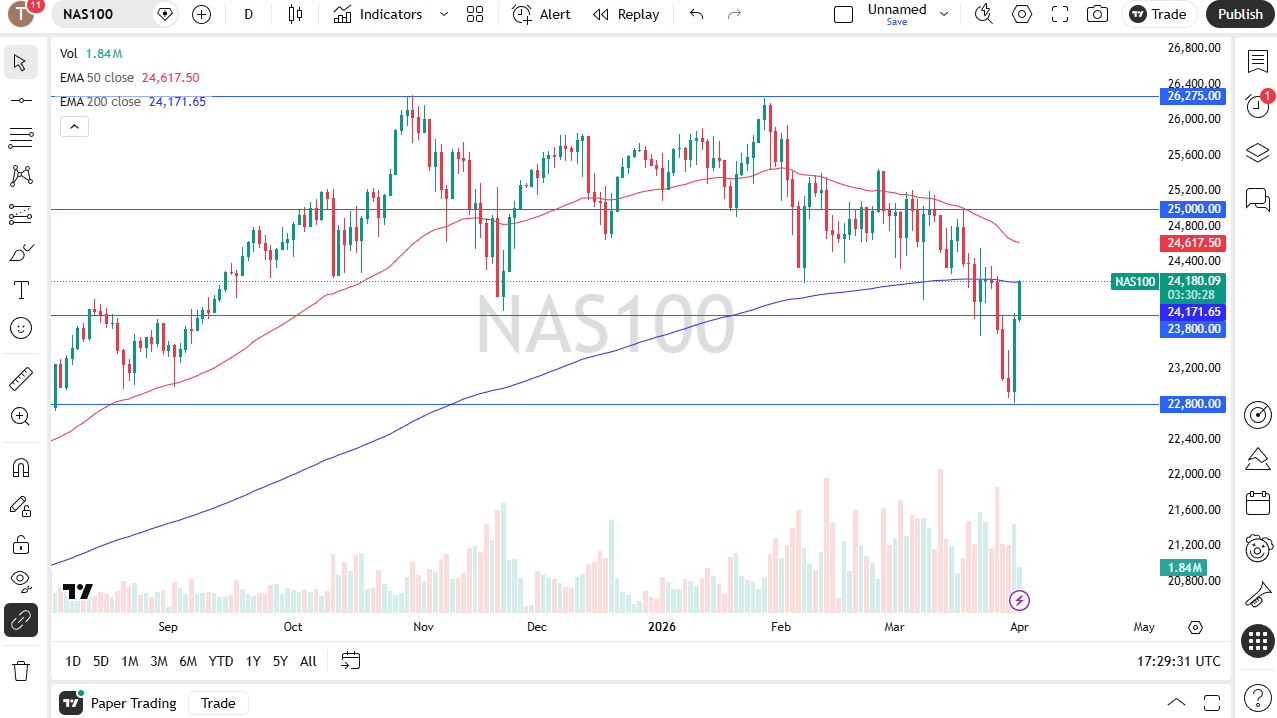Open the Watchlist panel on the right sidebar

point(1257,61)
